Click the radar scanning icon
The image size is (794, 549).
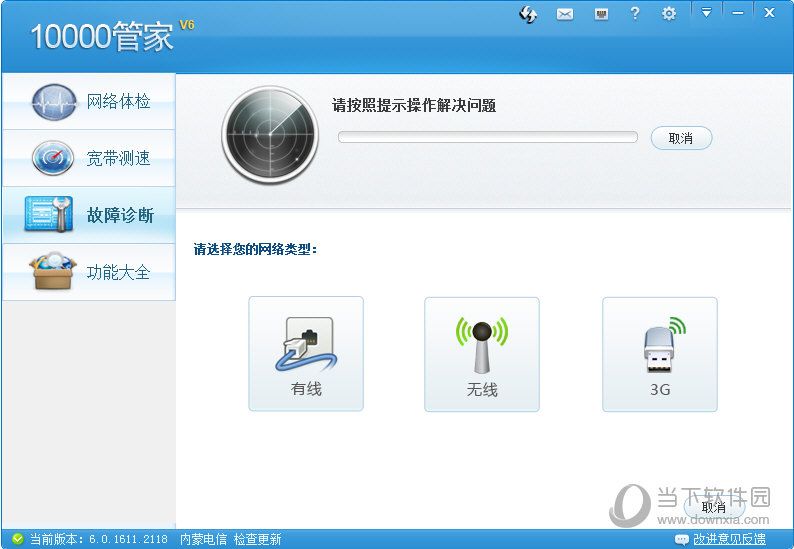click(270, 135)
